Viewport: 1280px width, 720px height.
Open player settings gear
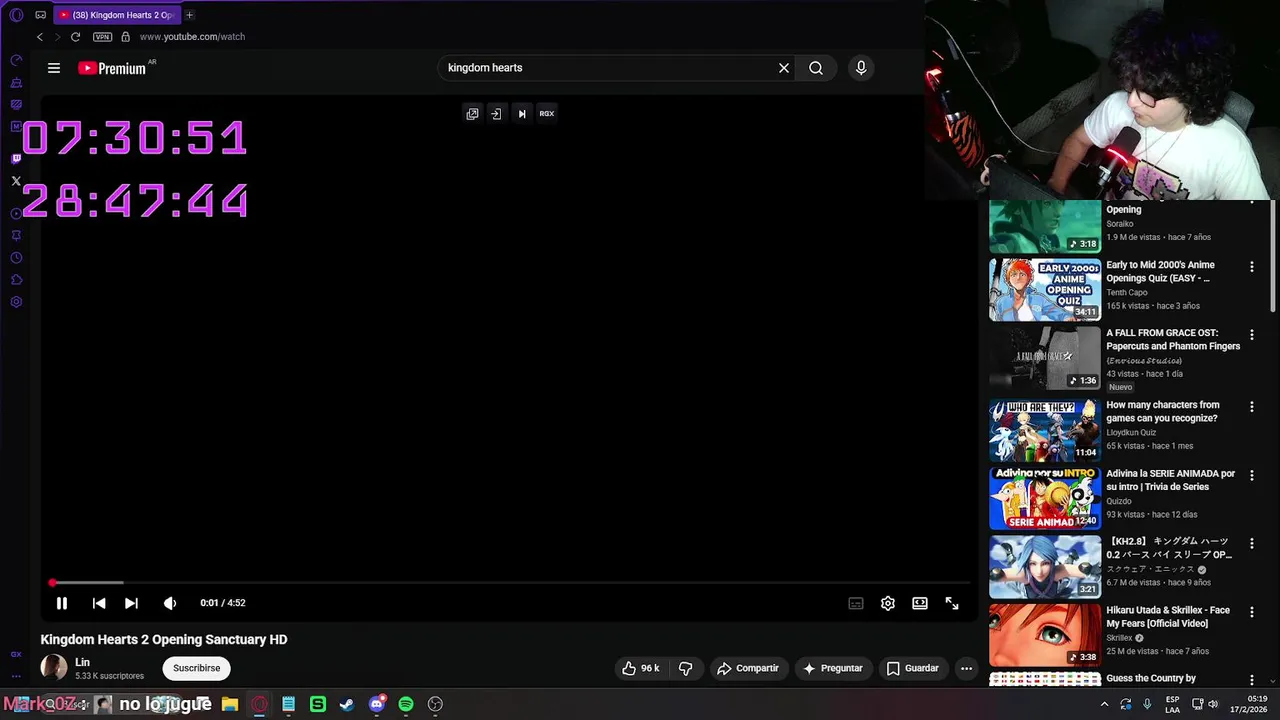tap(888, 603)
